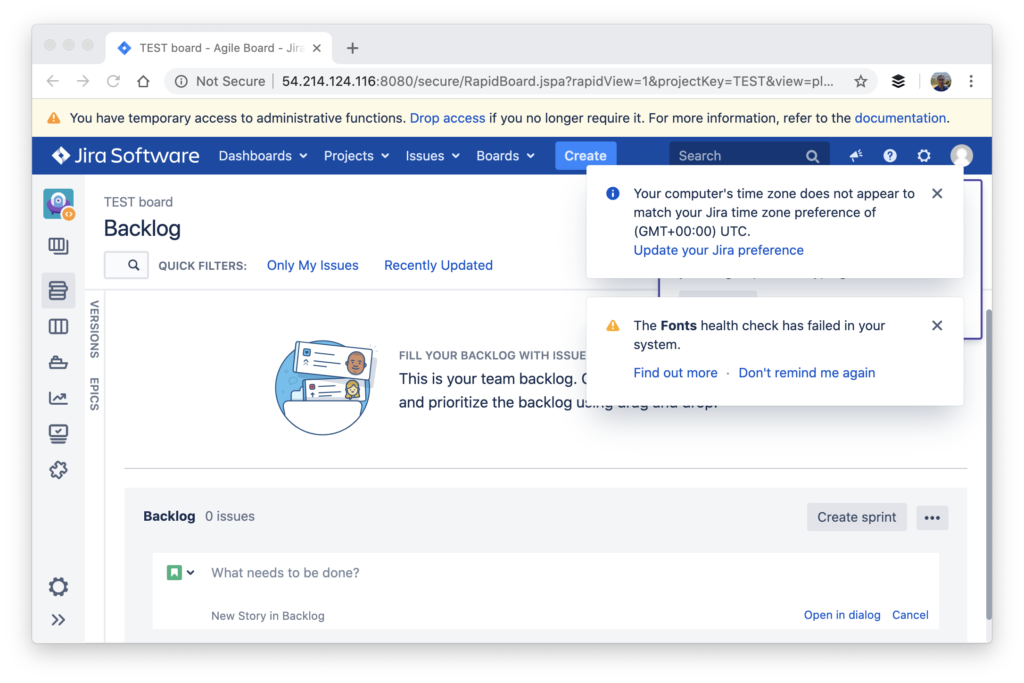Dismiss the Fonts health check notification
This screenshot has width=1024, height=683.
coord(937,325)
